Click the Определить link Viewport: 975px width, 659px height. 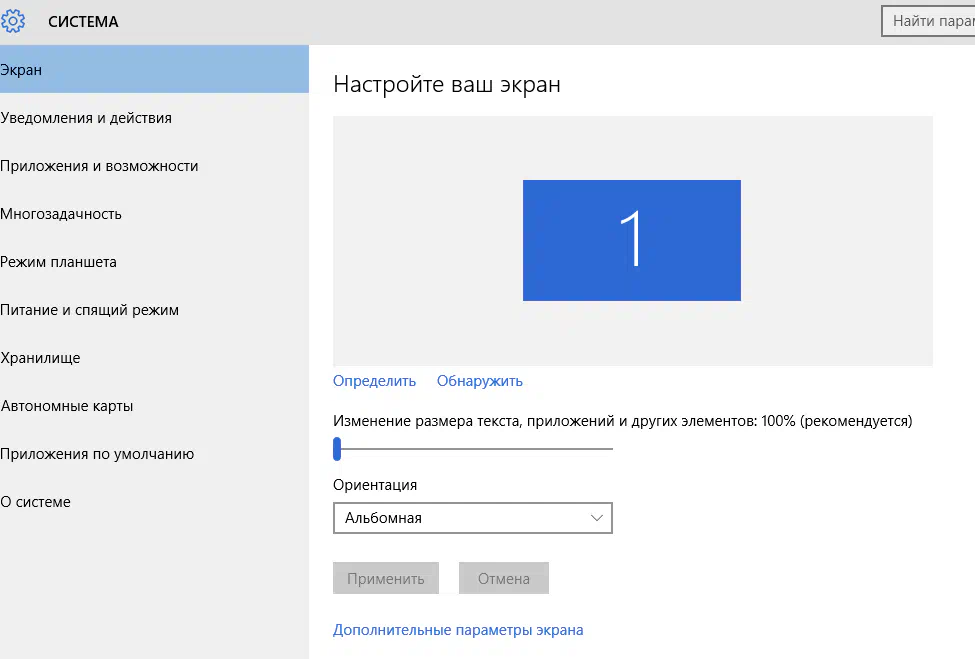374,381
